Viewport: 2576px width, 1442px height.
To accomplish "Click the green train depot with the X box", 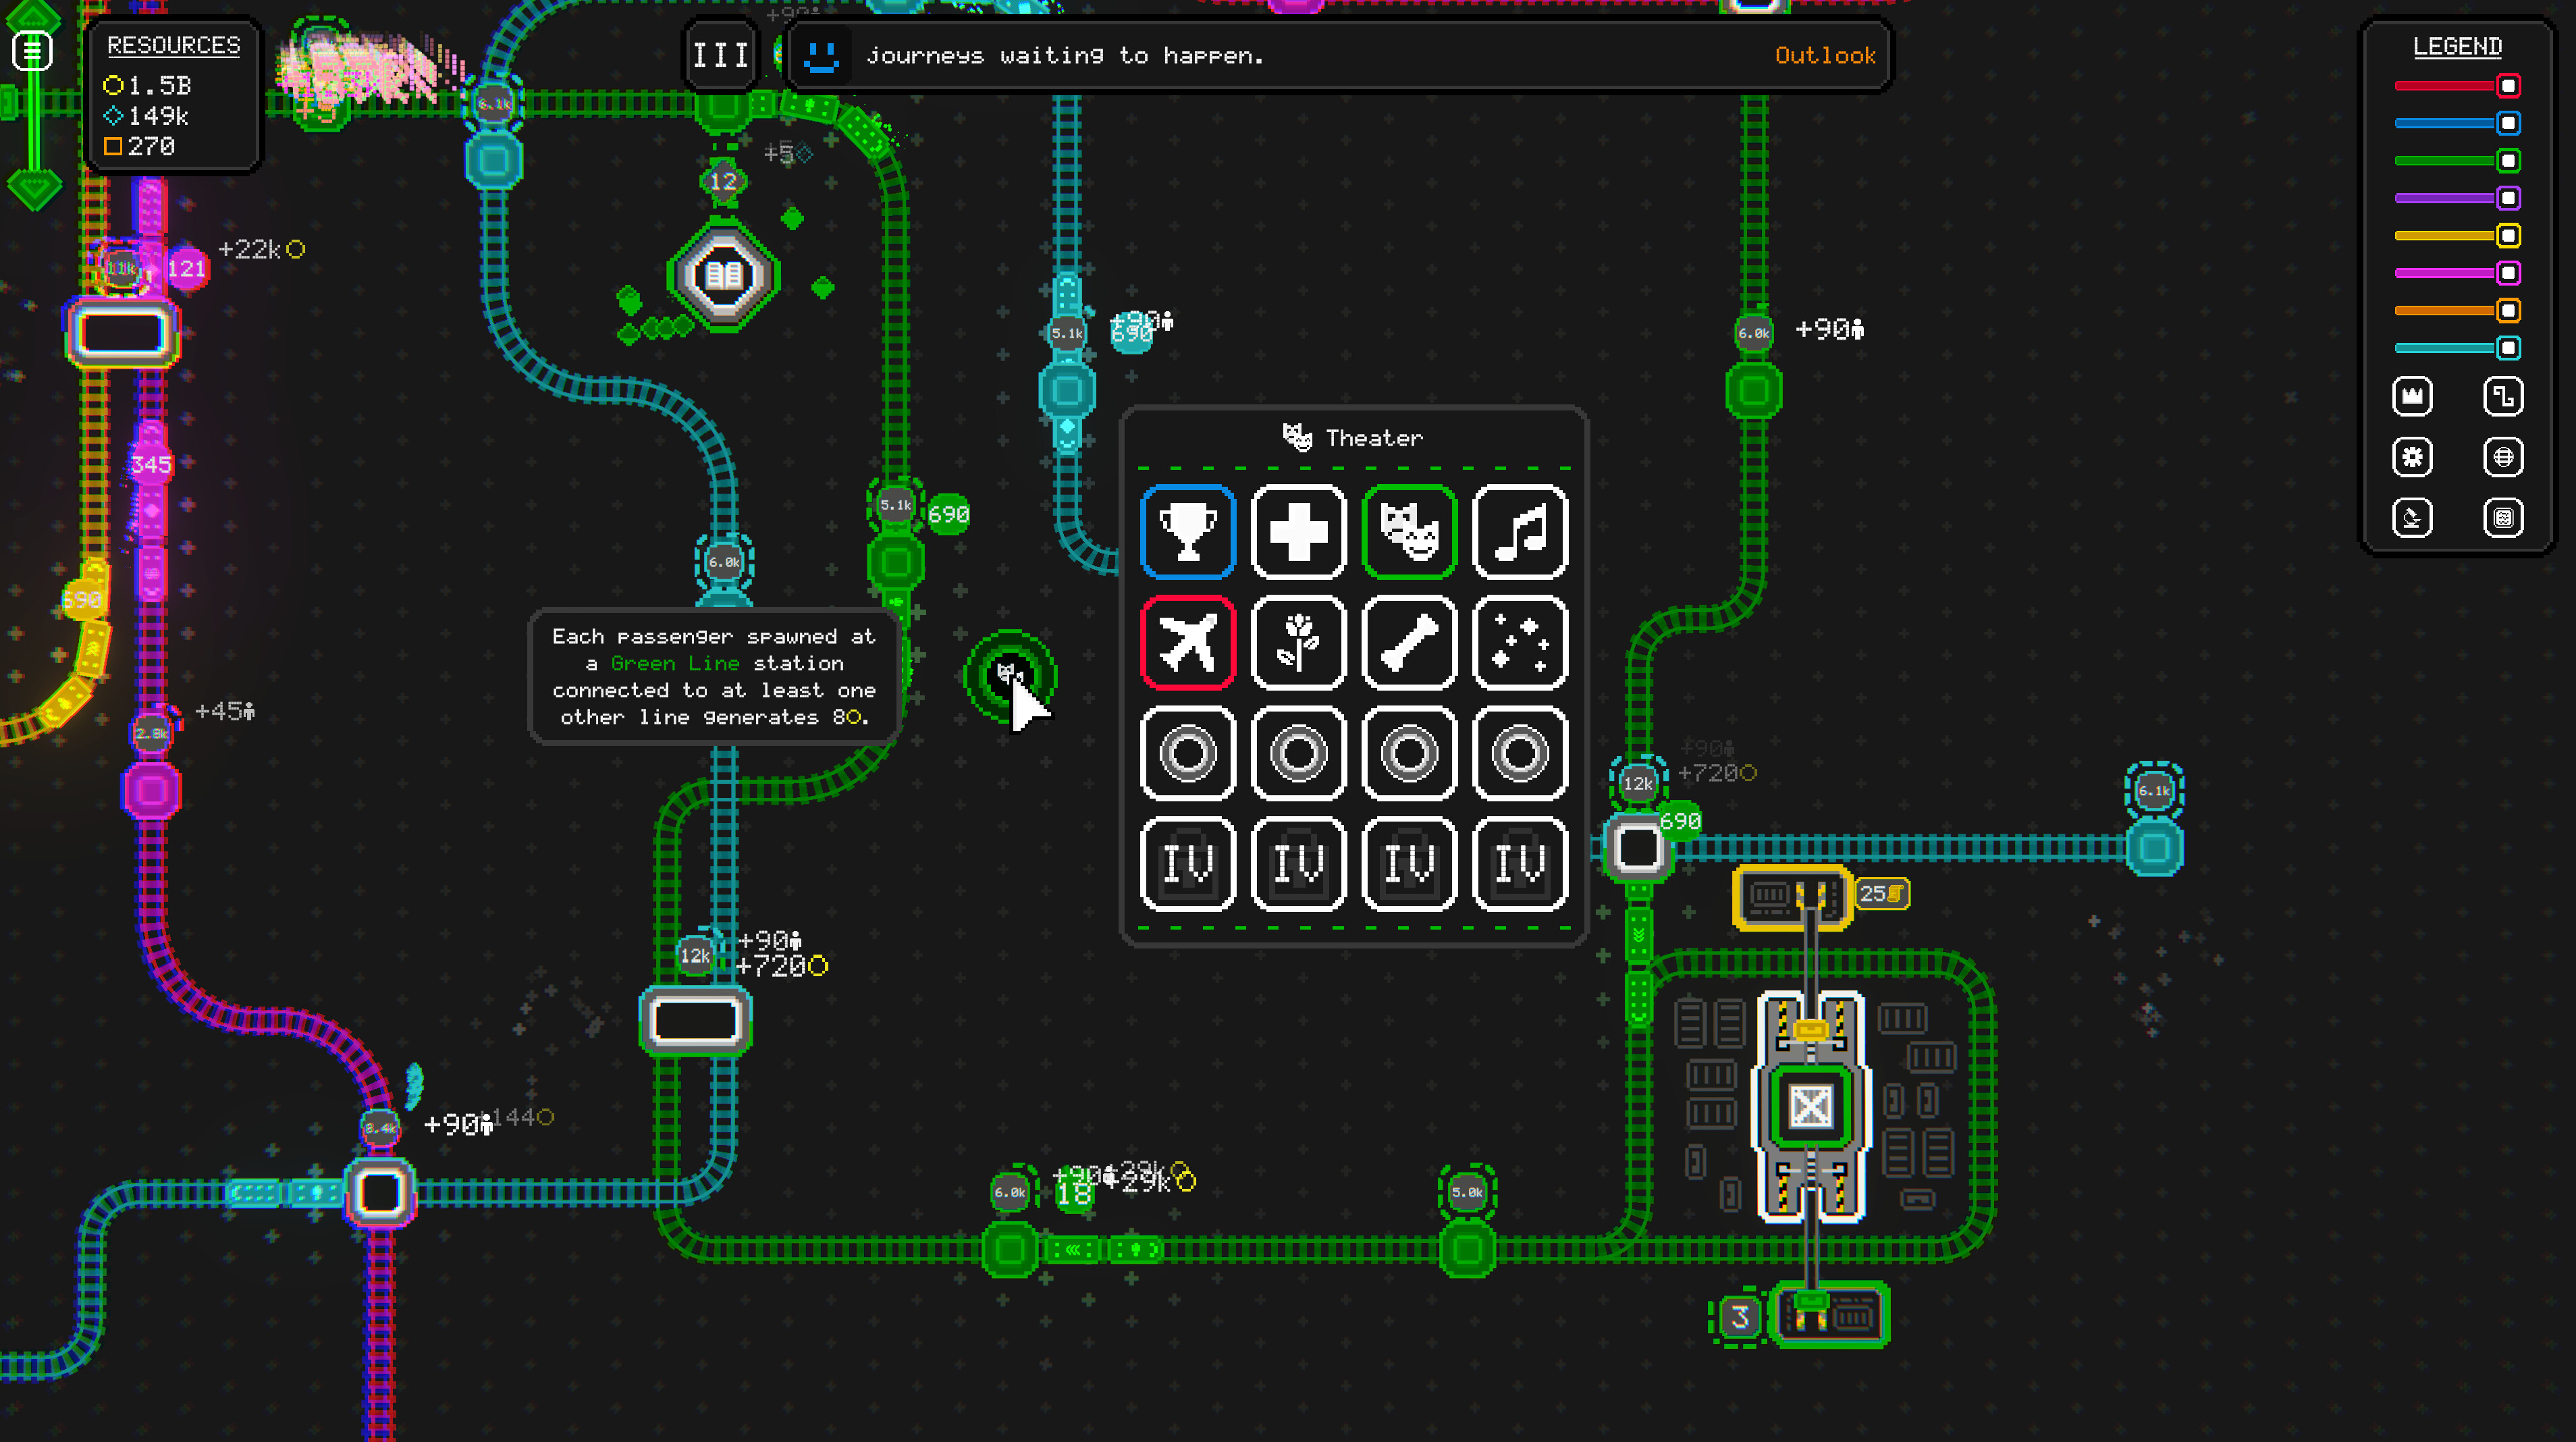I will (x=1810, y=1106).
